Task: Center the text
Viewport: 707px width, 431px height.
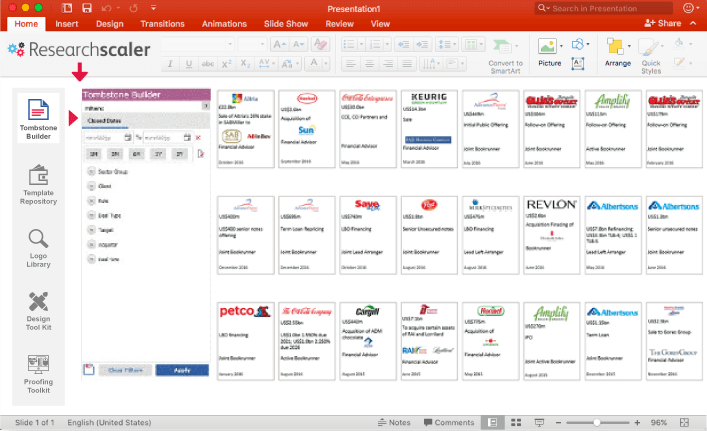Action: (x=369, y=64)
